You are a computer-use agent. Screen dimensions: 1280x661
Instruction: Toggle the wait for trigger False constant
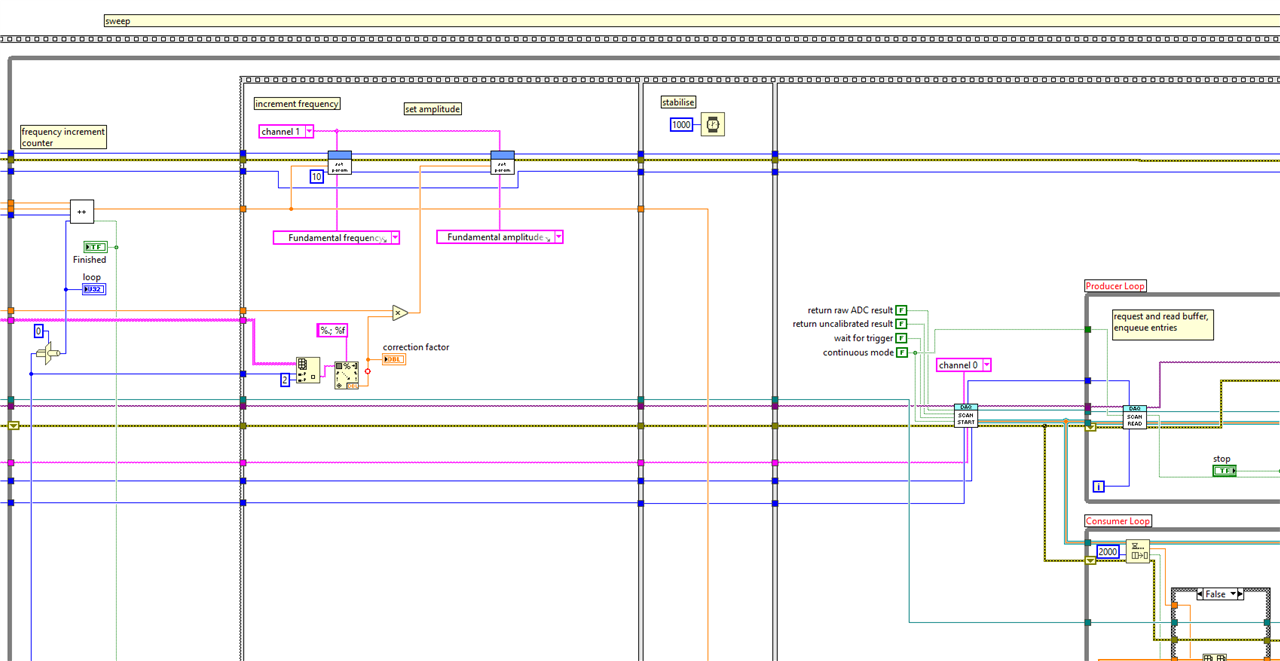pyautogui.click(x=901, y=338)
